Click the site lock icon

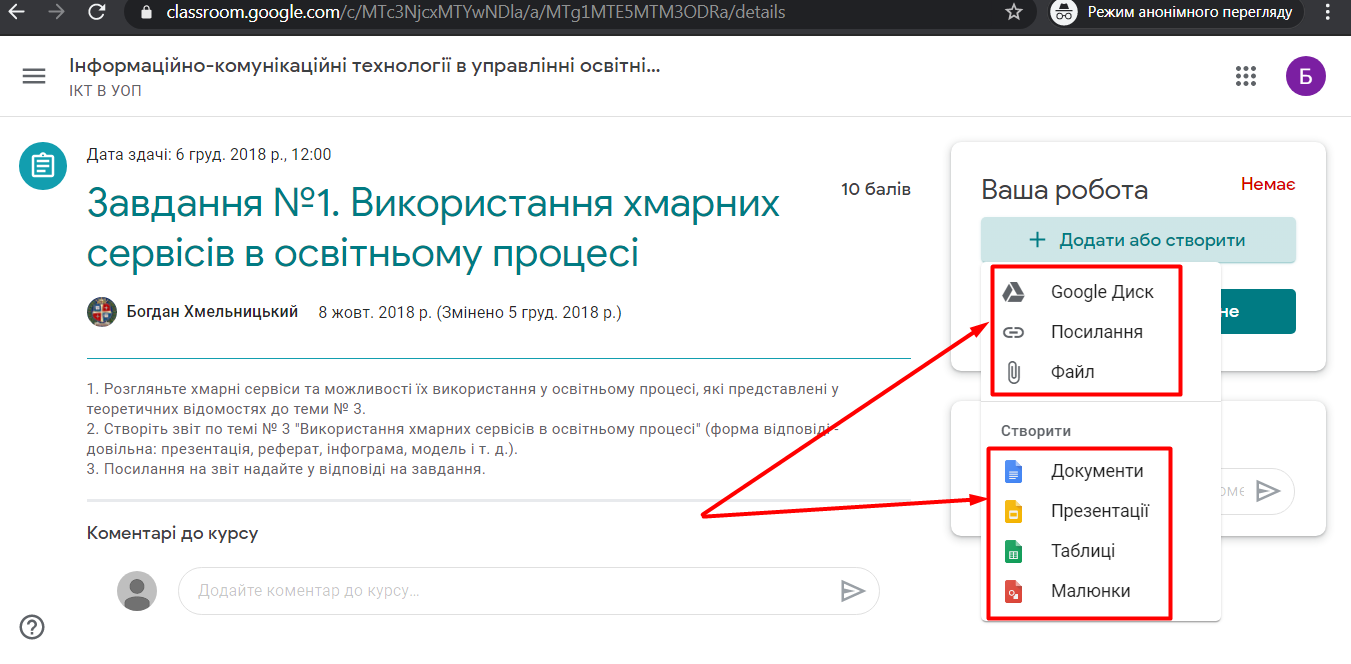pyautogui.click(x=147, y=13)
